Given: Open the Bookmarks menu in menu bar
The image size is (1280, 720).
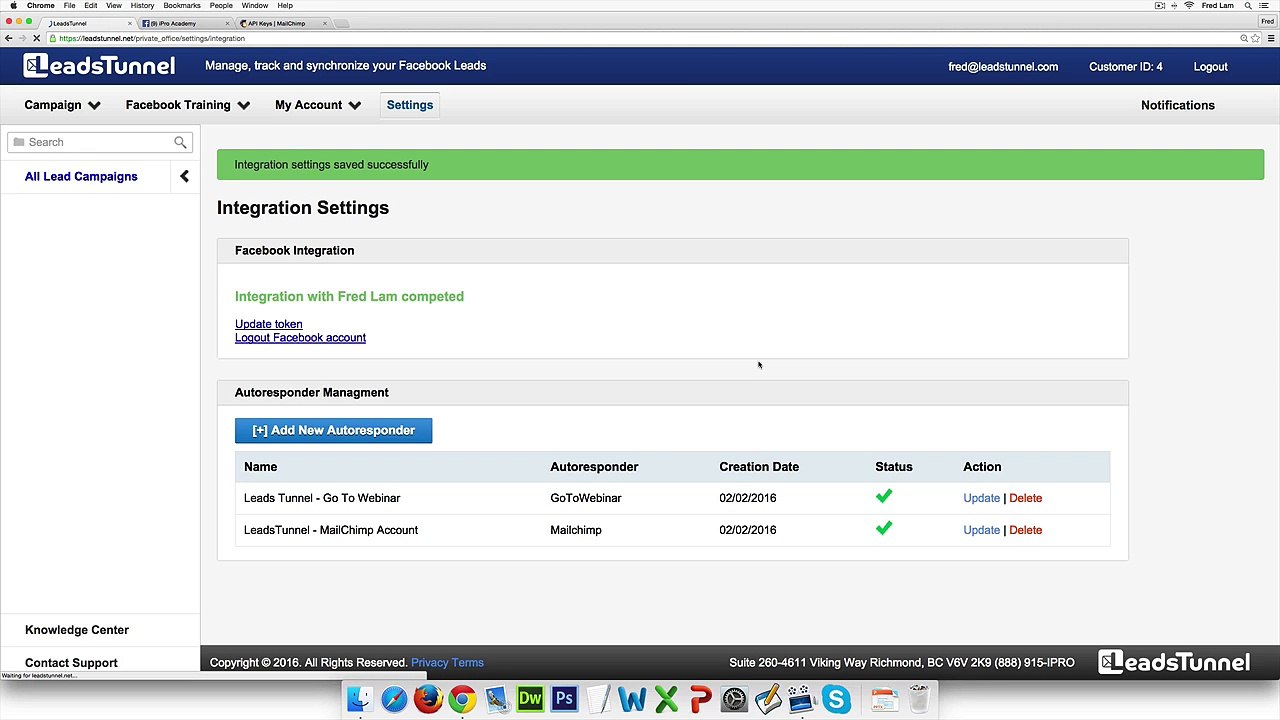Looking at the screenshot, I should click(181, 6).
